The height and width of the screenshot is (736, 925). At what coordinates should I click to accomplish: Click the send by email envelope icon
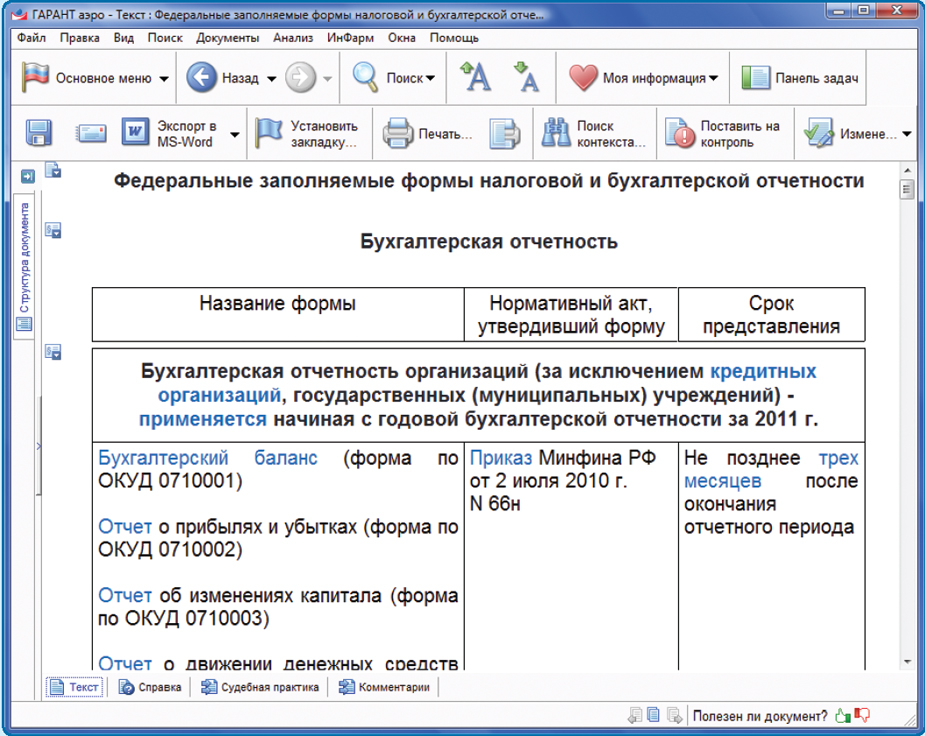coord(91,134)
